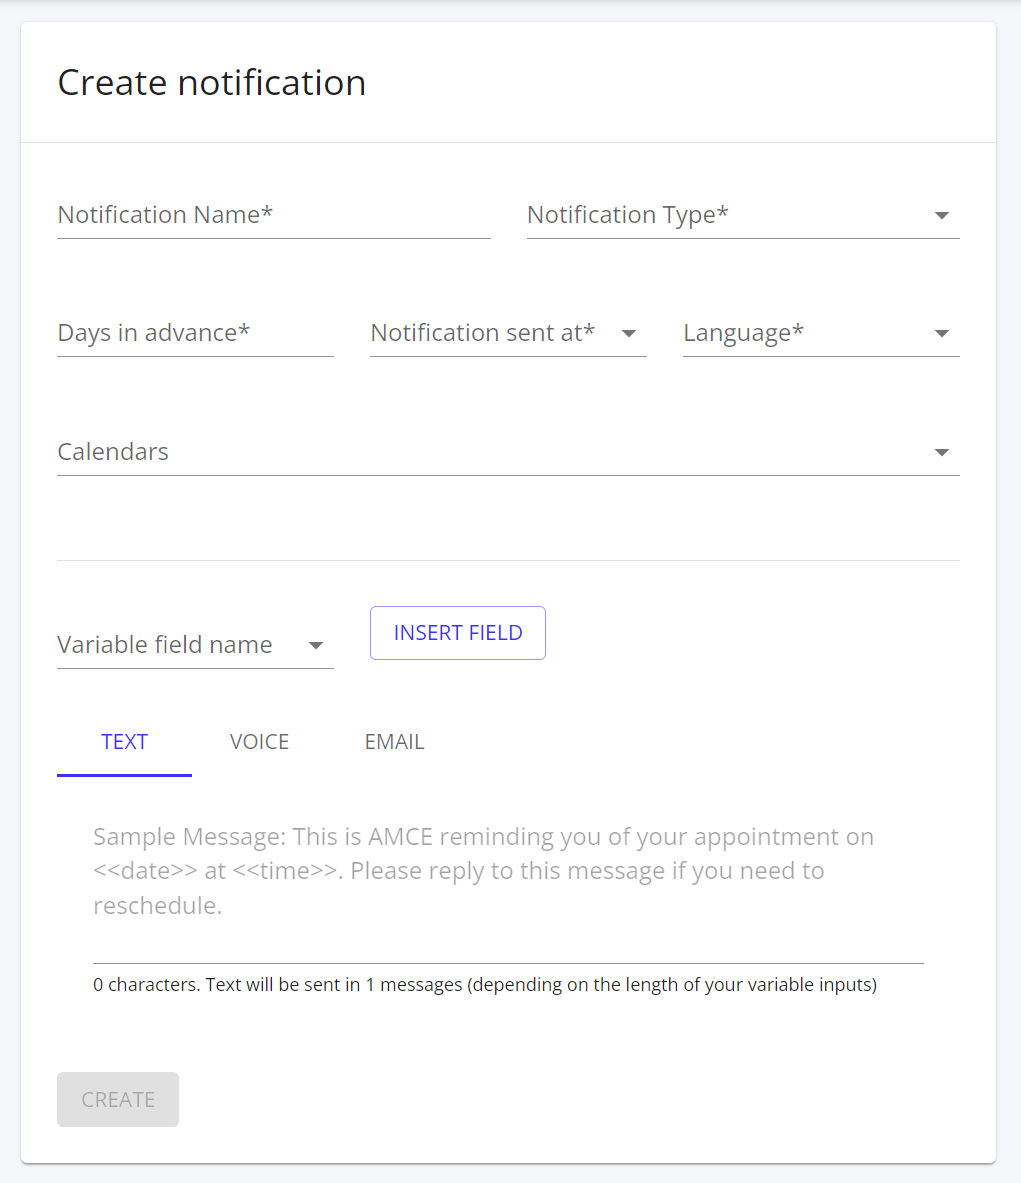Click the arrow icon beside Notification sent at

[629, 334]
